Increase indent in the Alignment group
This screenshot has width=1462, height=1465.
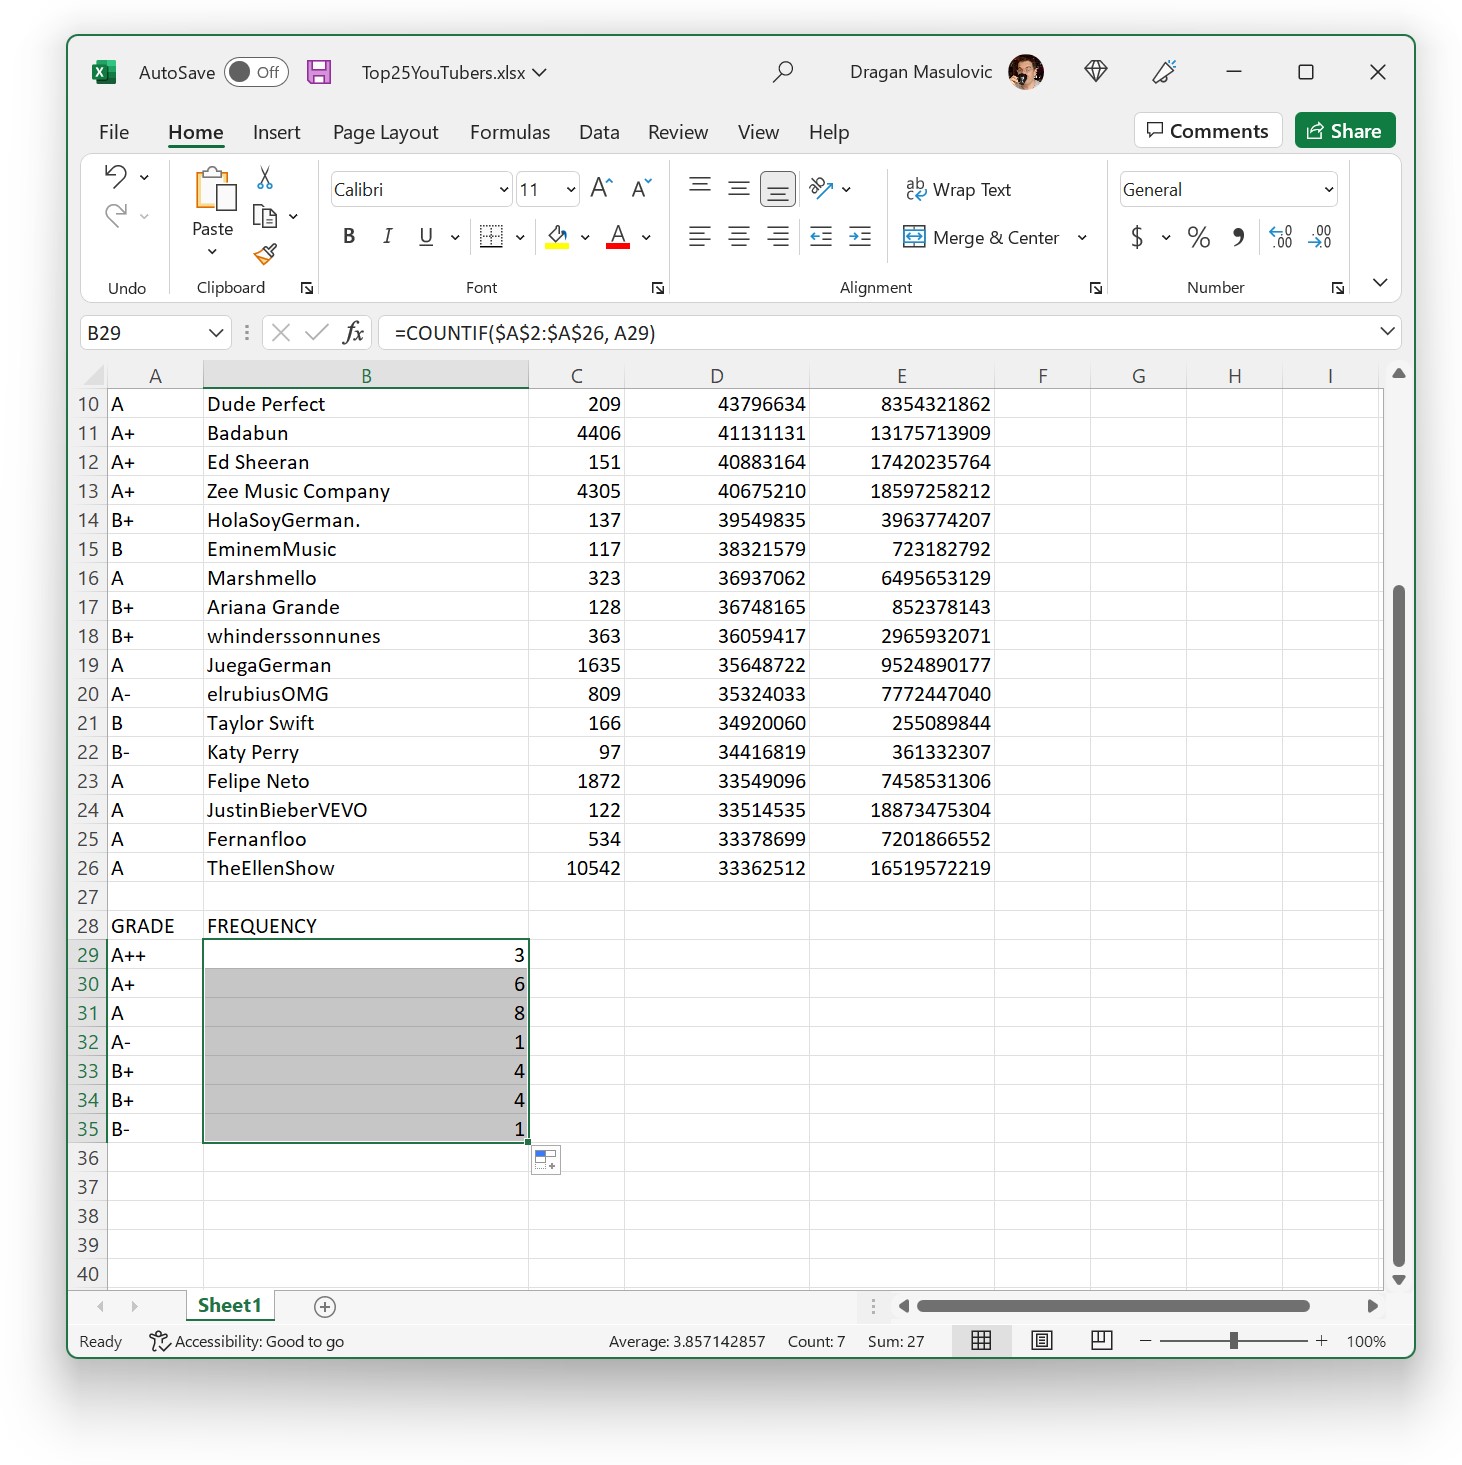tap(860, 236)
